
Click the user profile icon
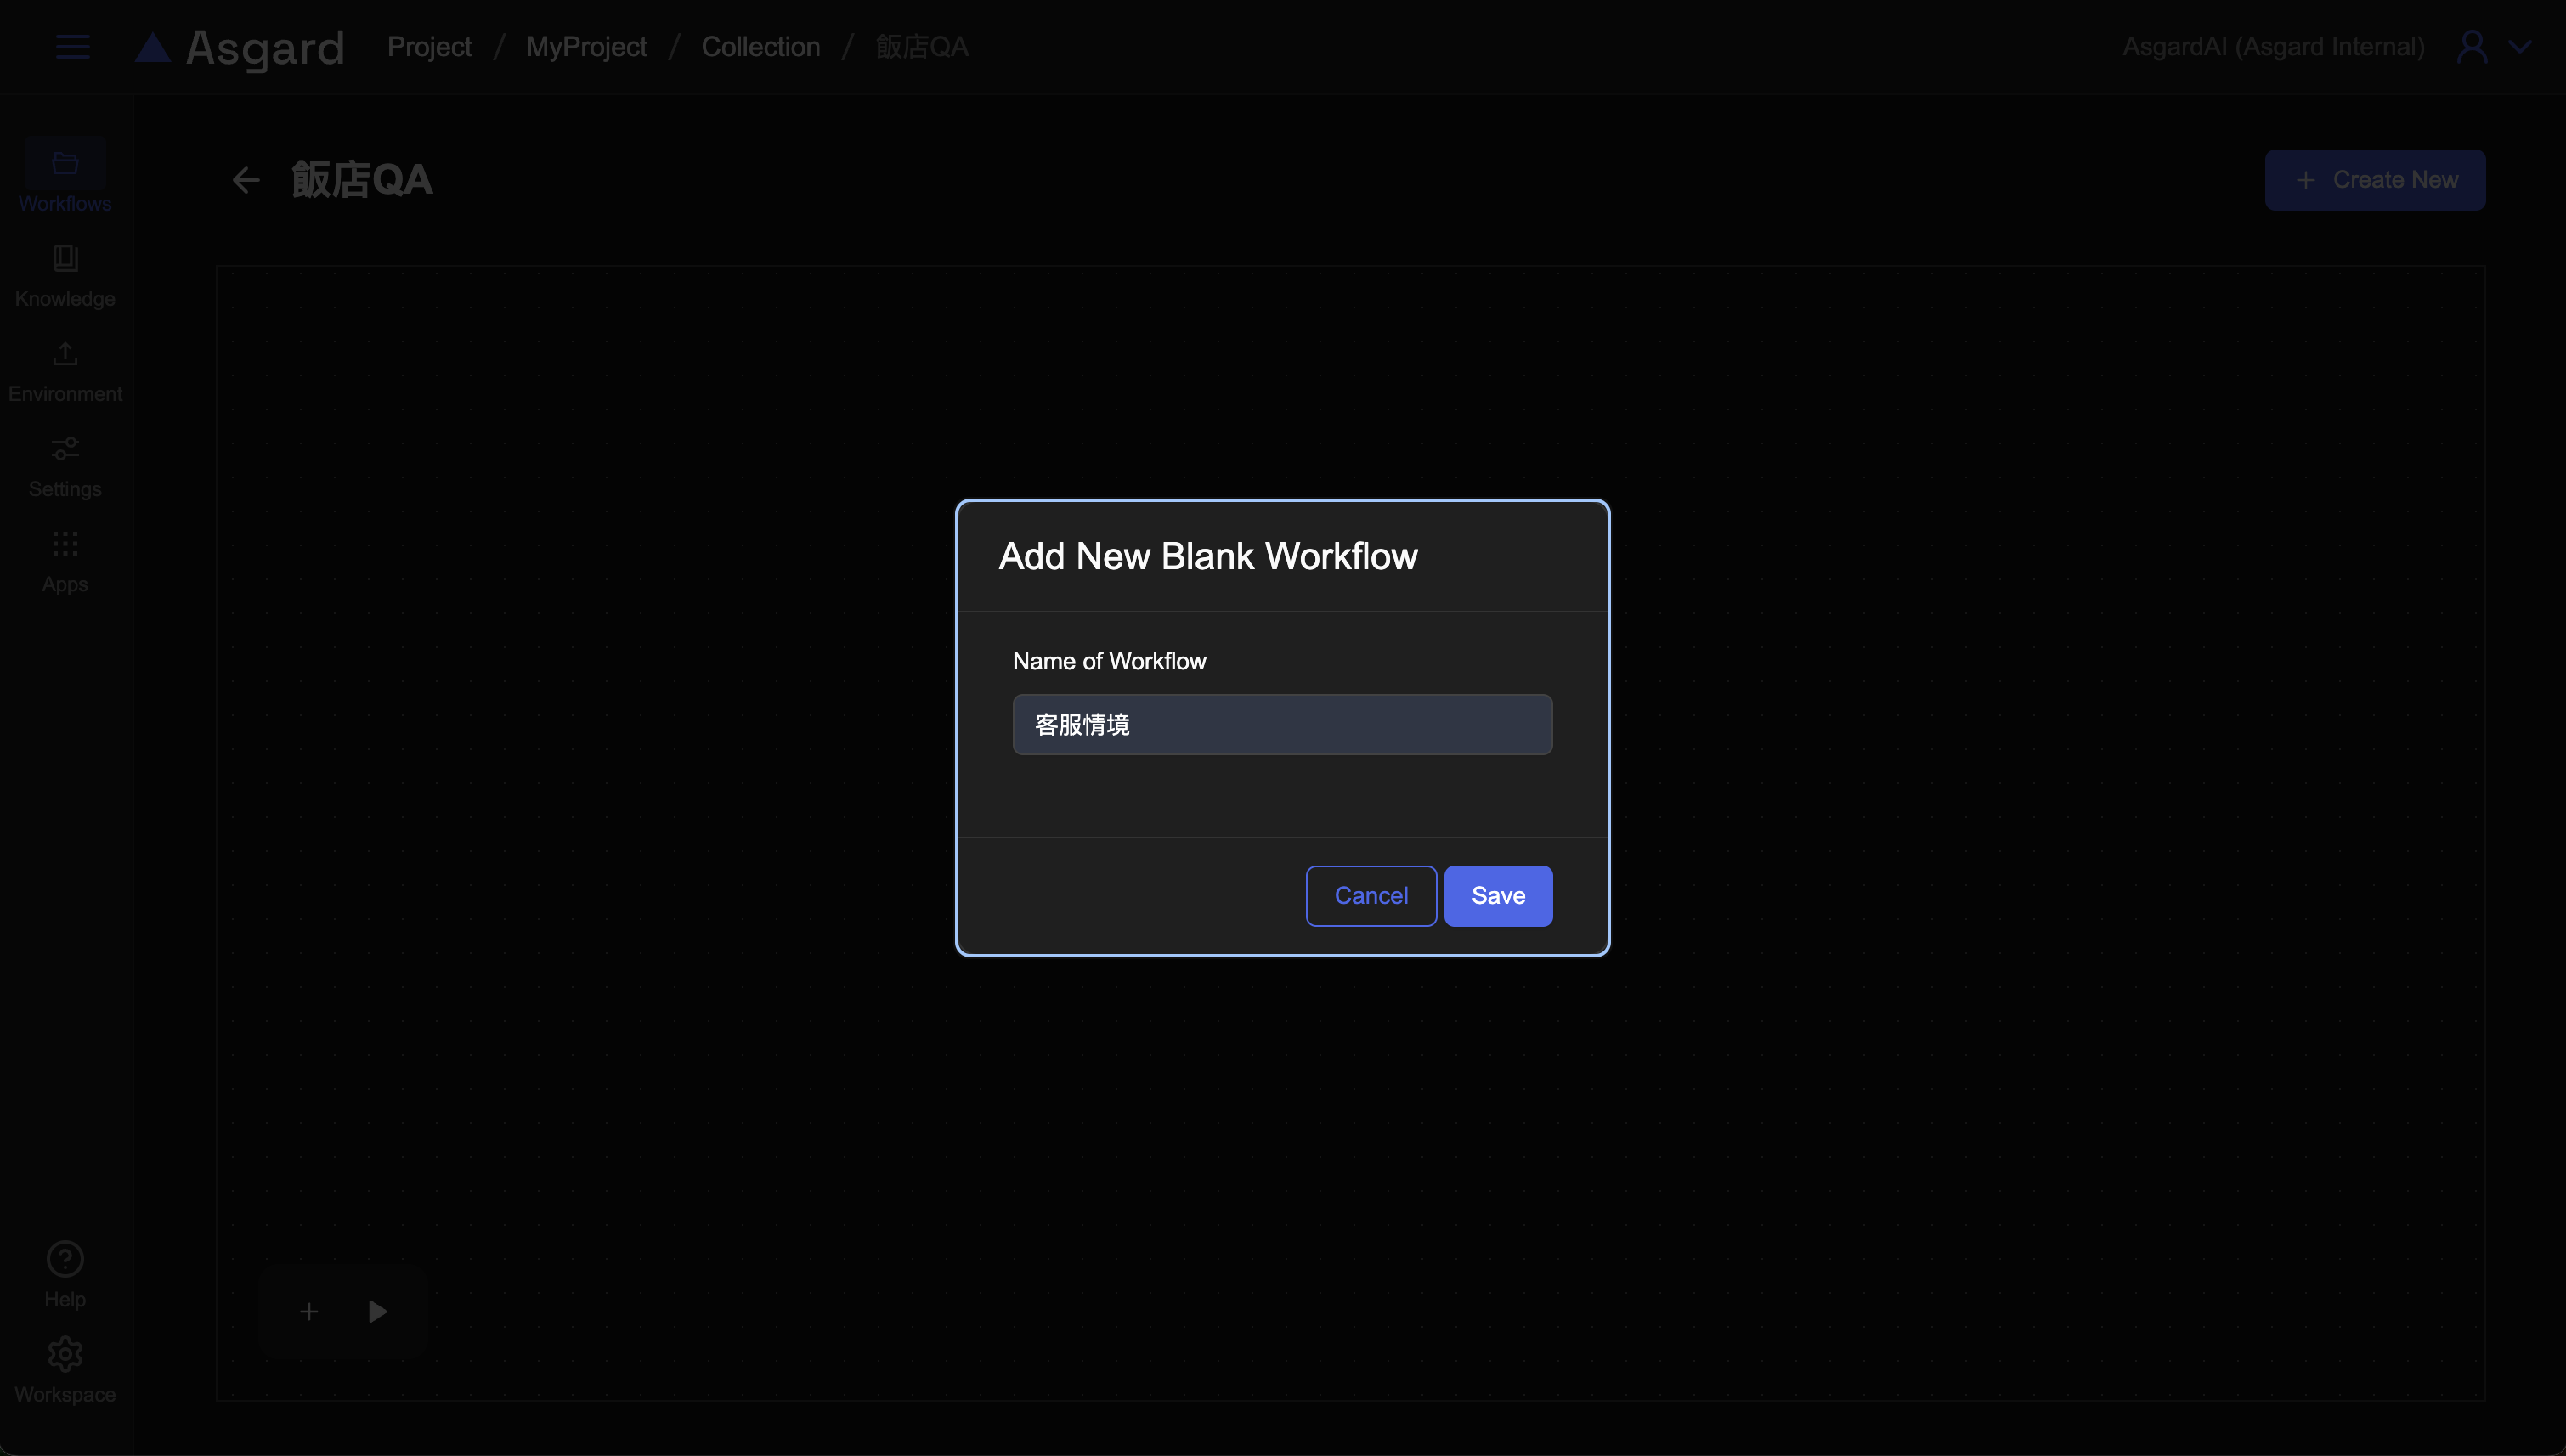2471,47
